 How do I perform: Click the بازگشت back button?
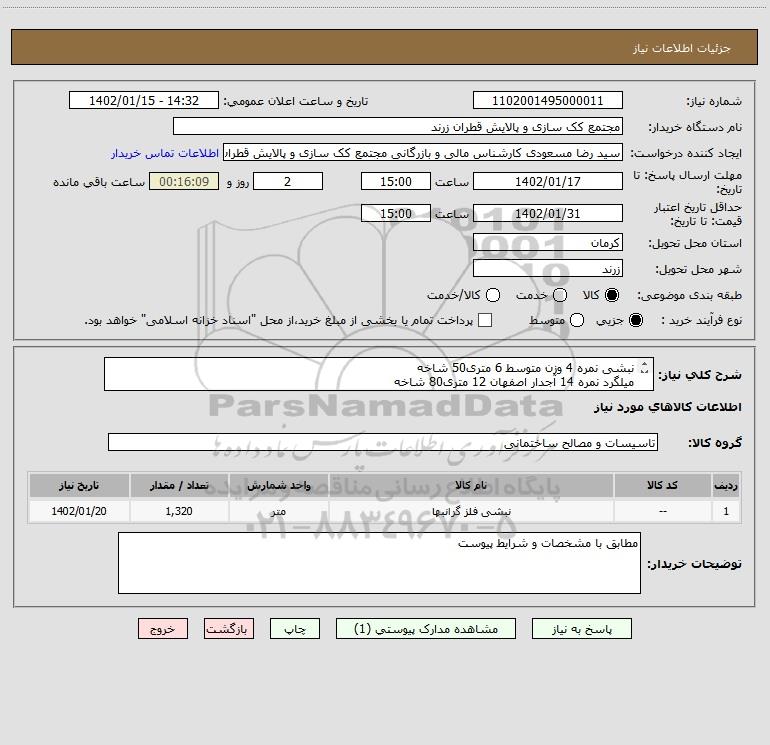[229, 629]
